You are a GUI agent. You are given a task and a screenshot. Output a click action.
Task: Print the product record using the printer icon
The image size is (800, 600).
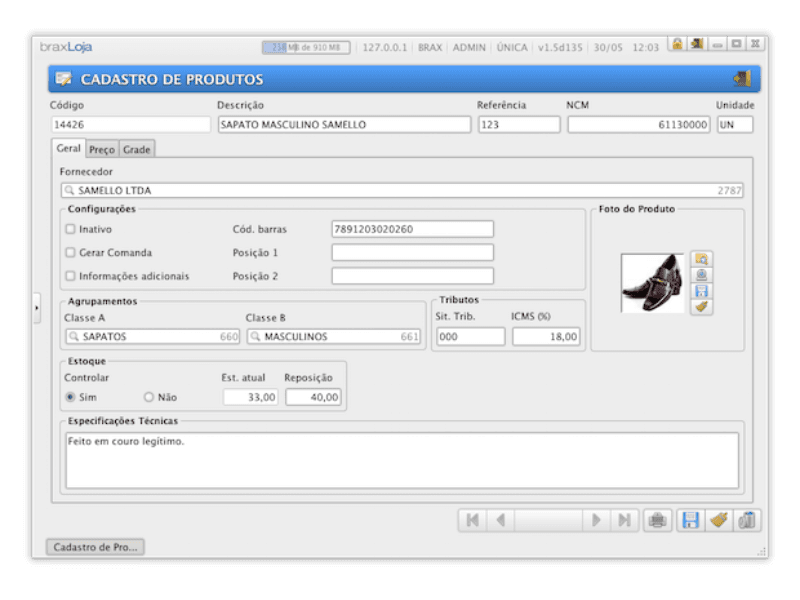click(x=657, y=520)
